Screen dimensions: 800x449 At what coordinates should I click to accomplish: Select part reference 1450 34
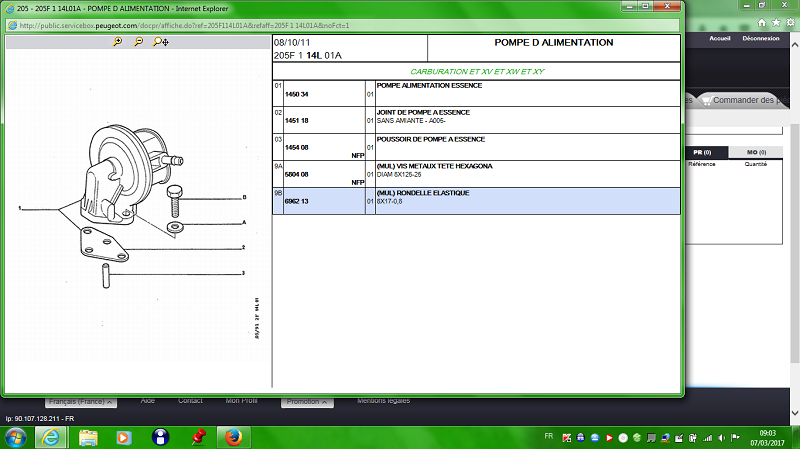[296, 94]
